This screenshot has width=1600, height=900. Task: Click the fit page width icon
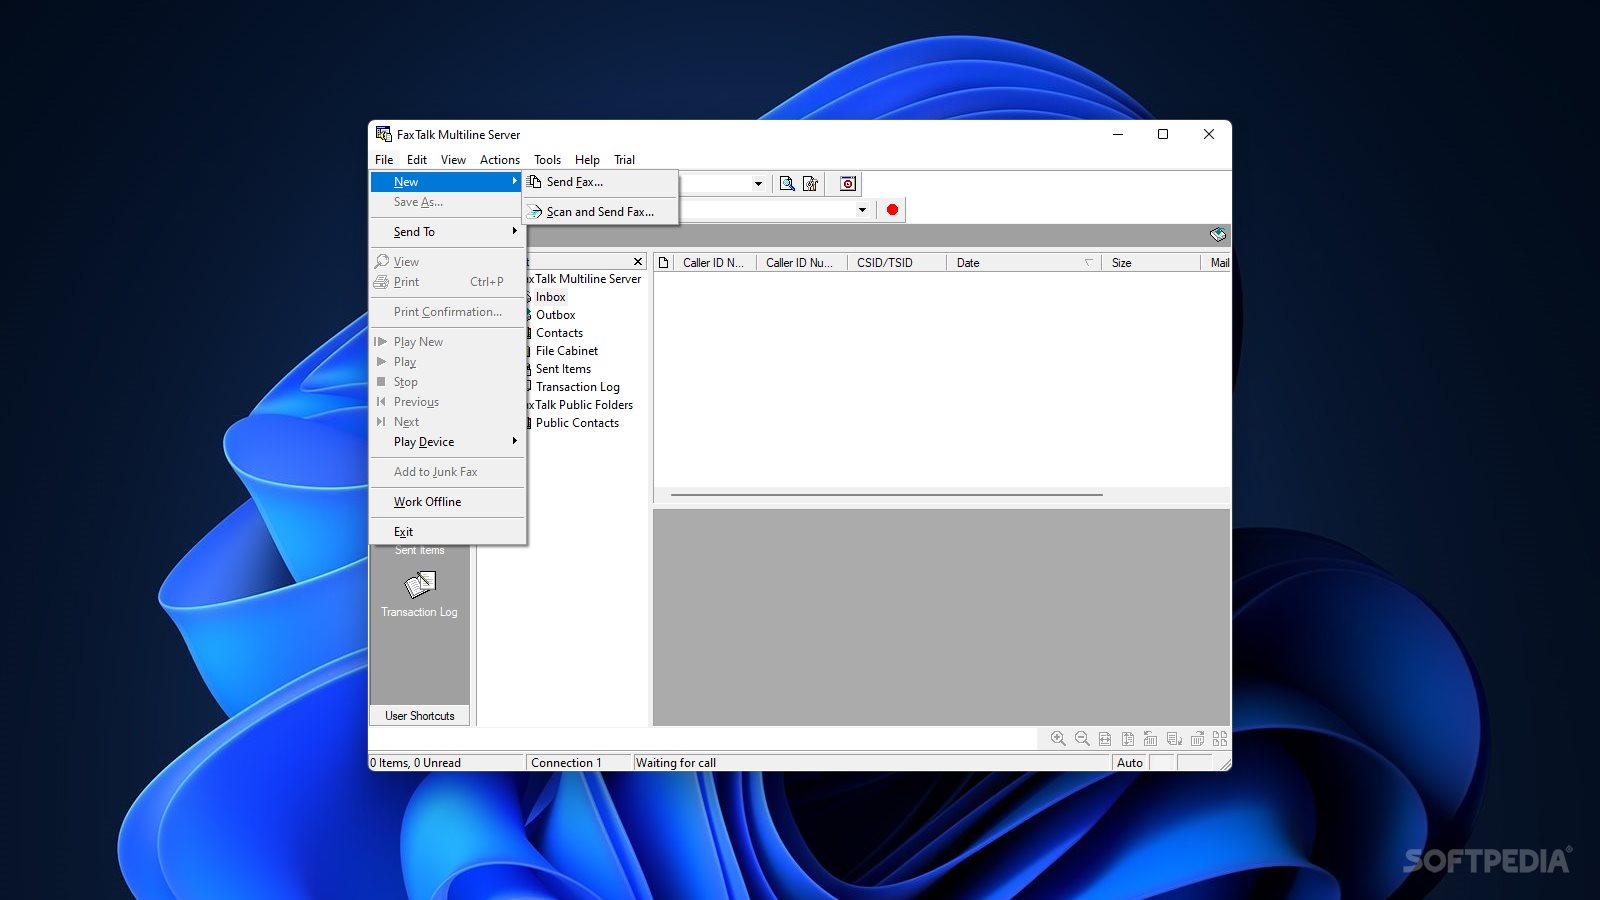click(x=1105, y=739)
